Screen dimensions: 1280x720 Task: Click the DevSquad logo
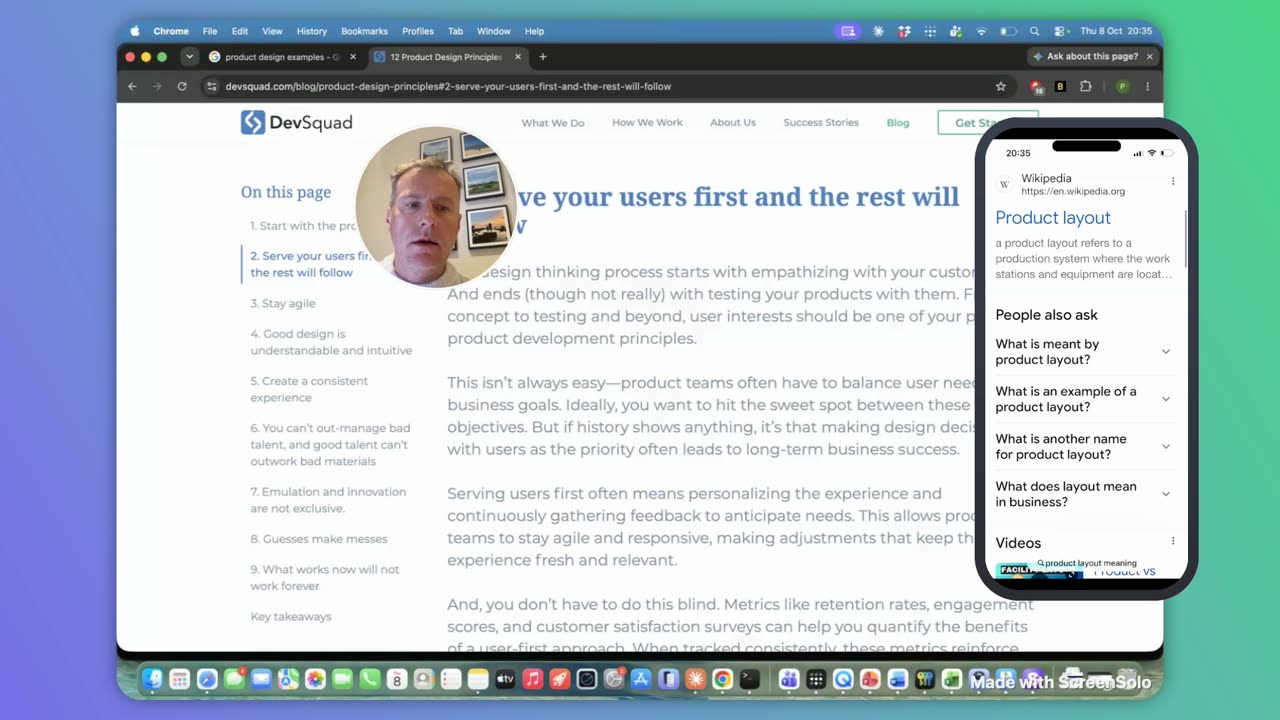point(296,122)
